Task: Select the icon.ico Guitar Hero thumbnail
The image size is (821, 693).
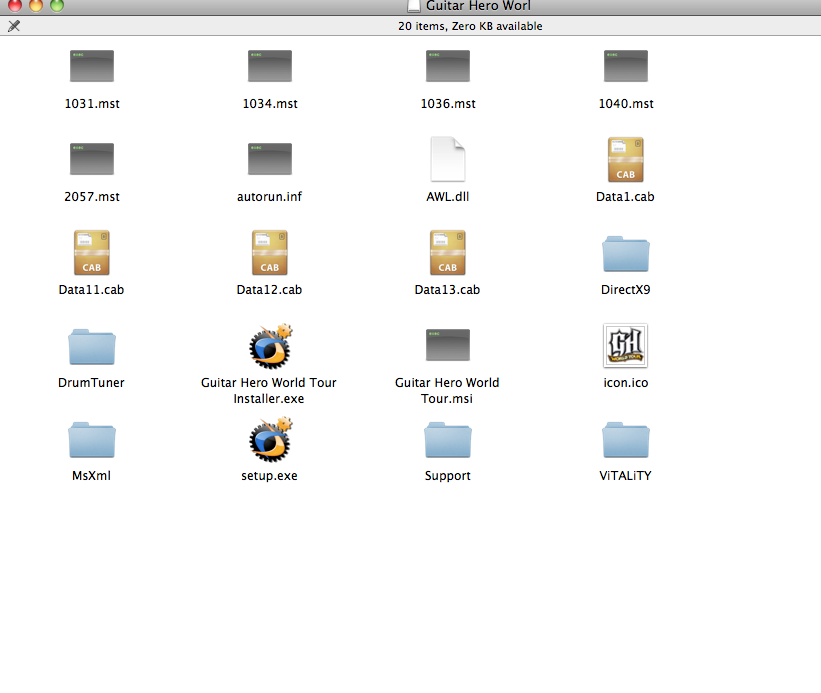Action: click(626, 345)
